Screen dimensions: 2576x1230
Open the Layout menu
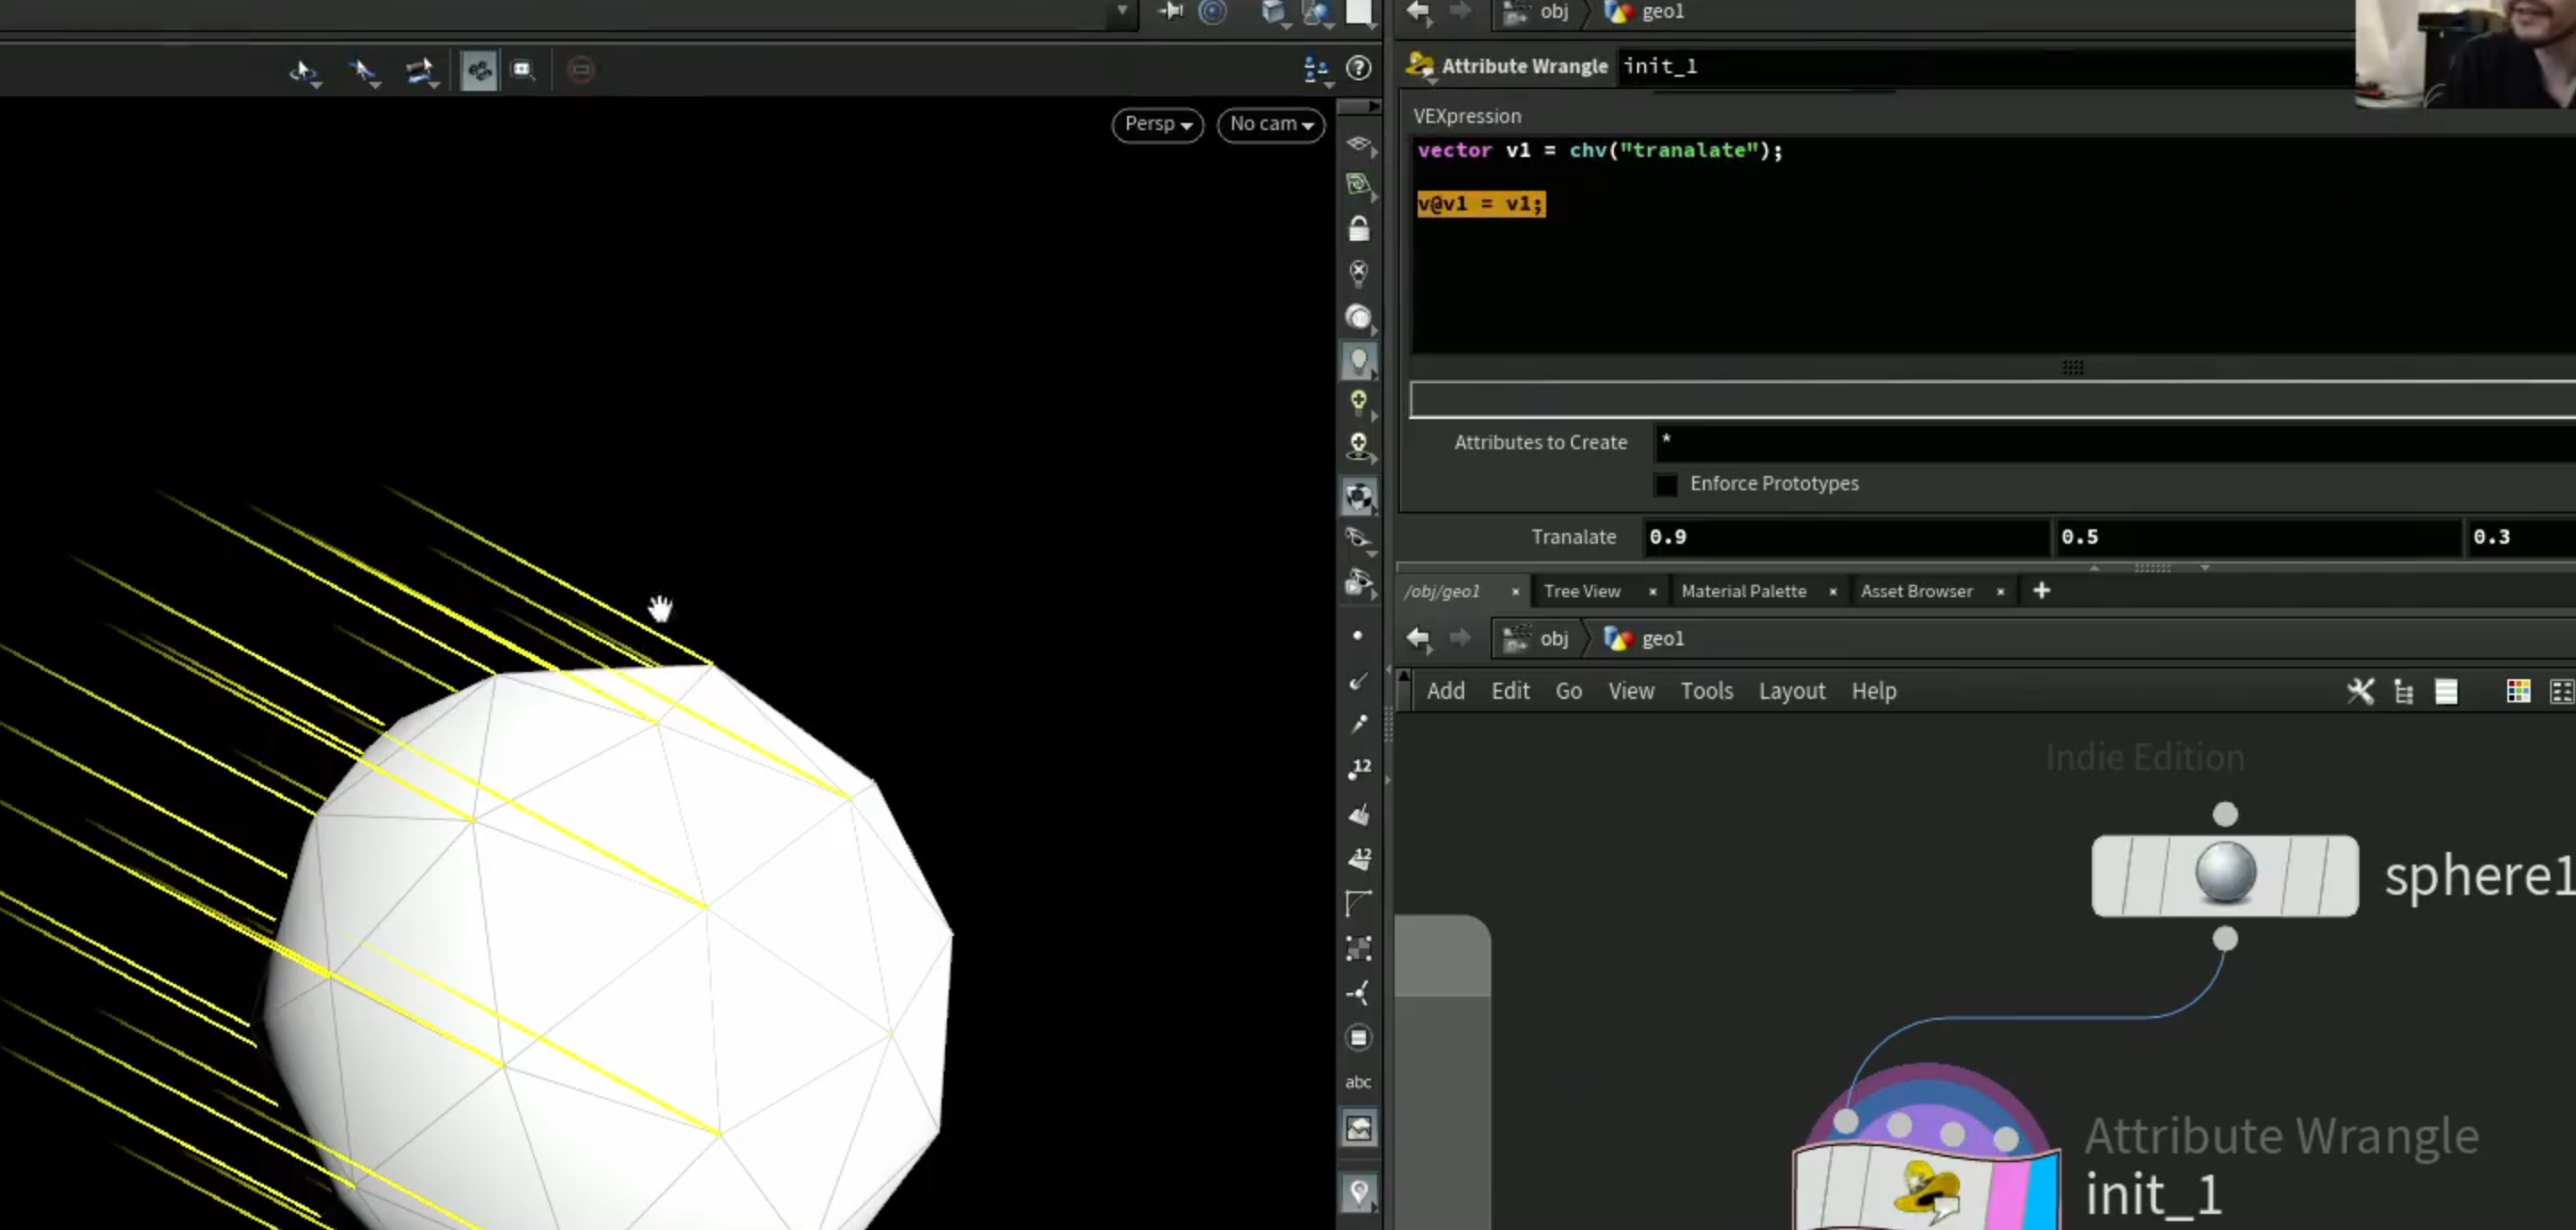click(1791, 691)
